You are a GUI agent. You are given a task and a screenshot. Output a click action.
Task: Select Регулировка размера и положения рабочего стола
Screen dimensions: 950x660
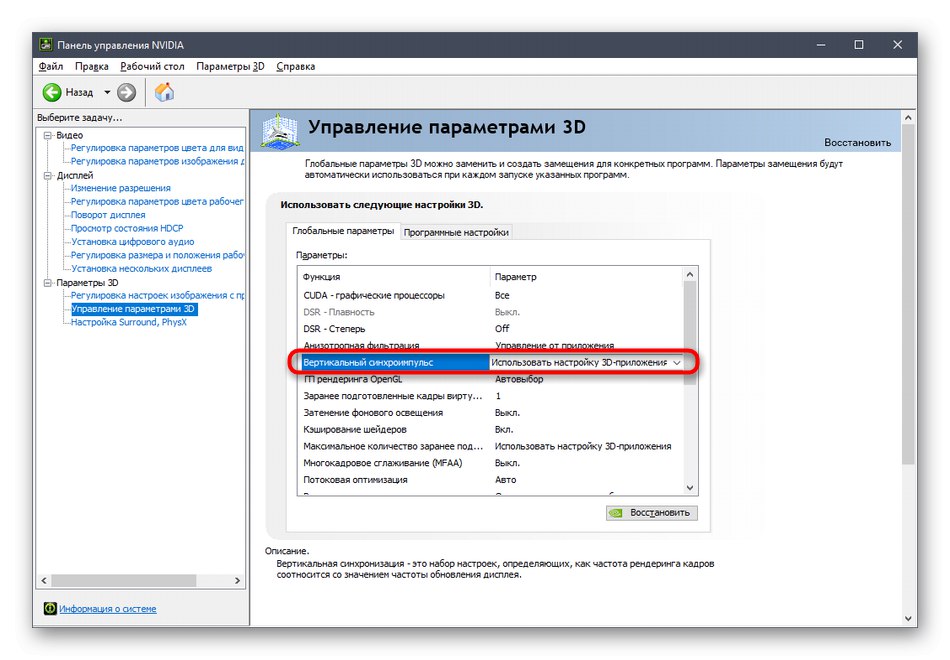[x=157, y=255]
